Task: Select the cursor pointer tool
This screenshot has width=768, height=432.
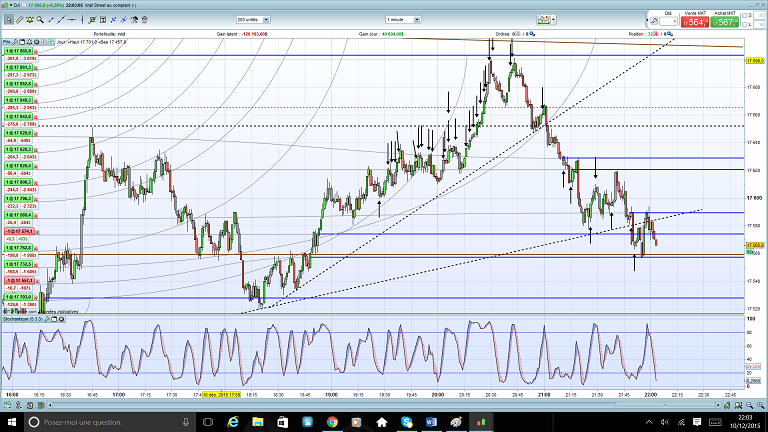Action: tap(9, 20)
